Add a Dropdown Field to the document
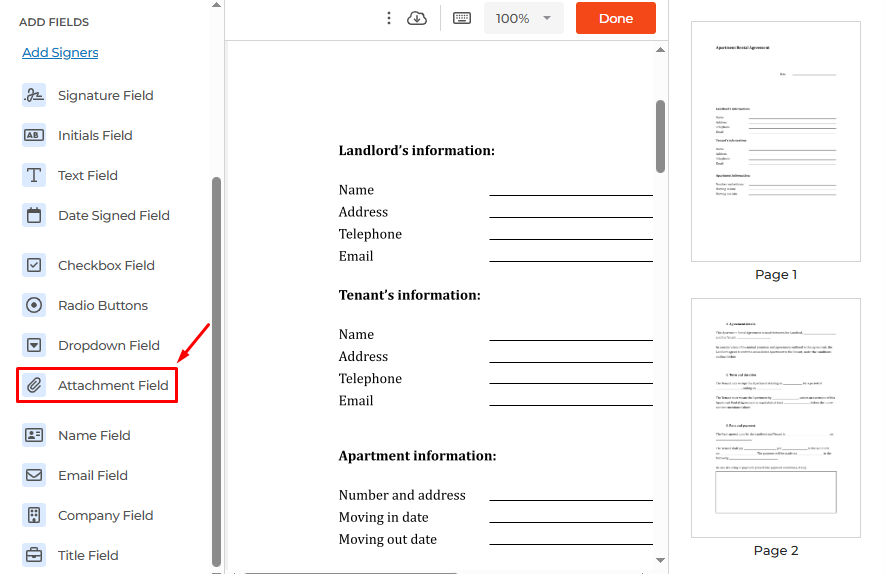This screenshot has height=574, width=884. pyautogui.click(x=108, y=345)
